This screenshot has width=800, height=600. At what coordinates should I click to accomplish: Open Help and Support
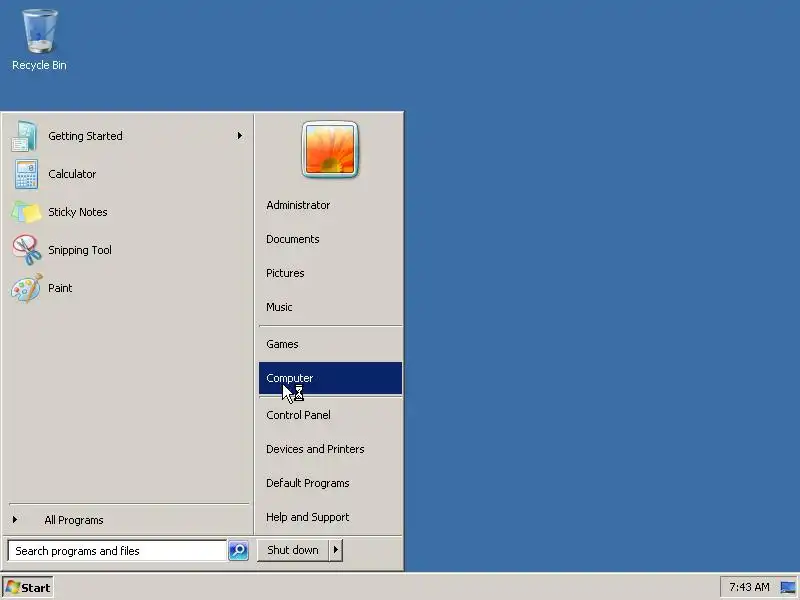pyautogui.click(x=330, y=517)
